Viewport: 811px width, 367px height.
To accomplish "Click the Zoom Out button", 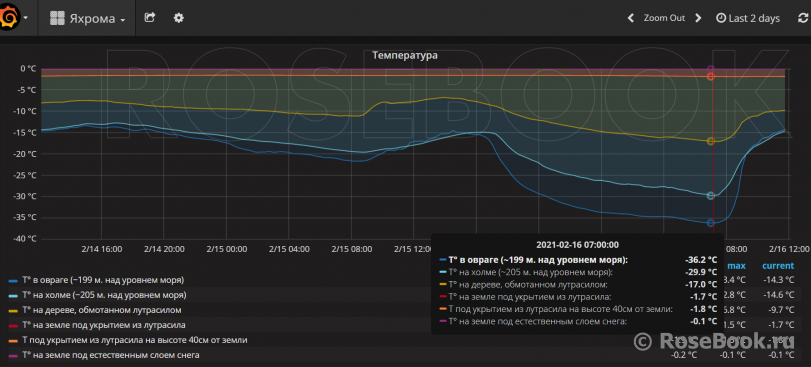I will coord(664,18).
